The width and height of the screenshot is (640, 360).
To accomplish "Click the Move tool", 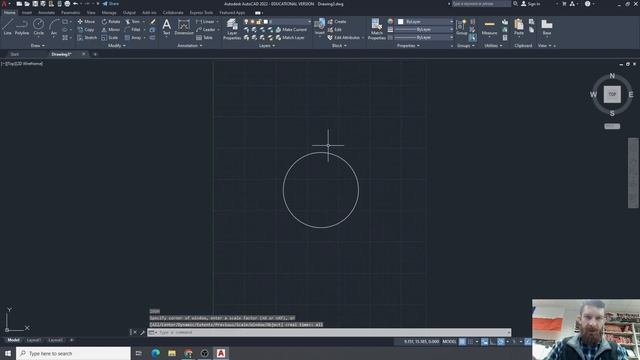I will coord(86,21).
